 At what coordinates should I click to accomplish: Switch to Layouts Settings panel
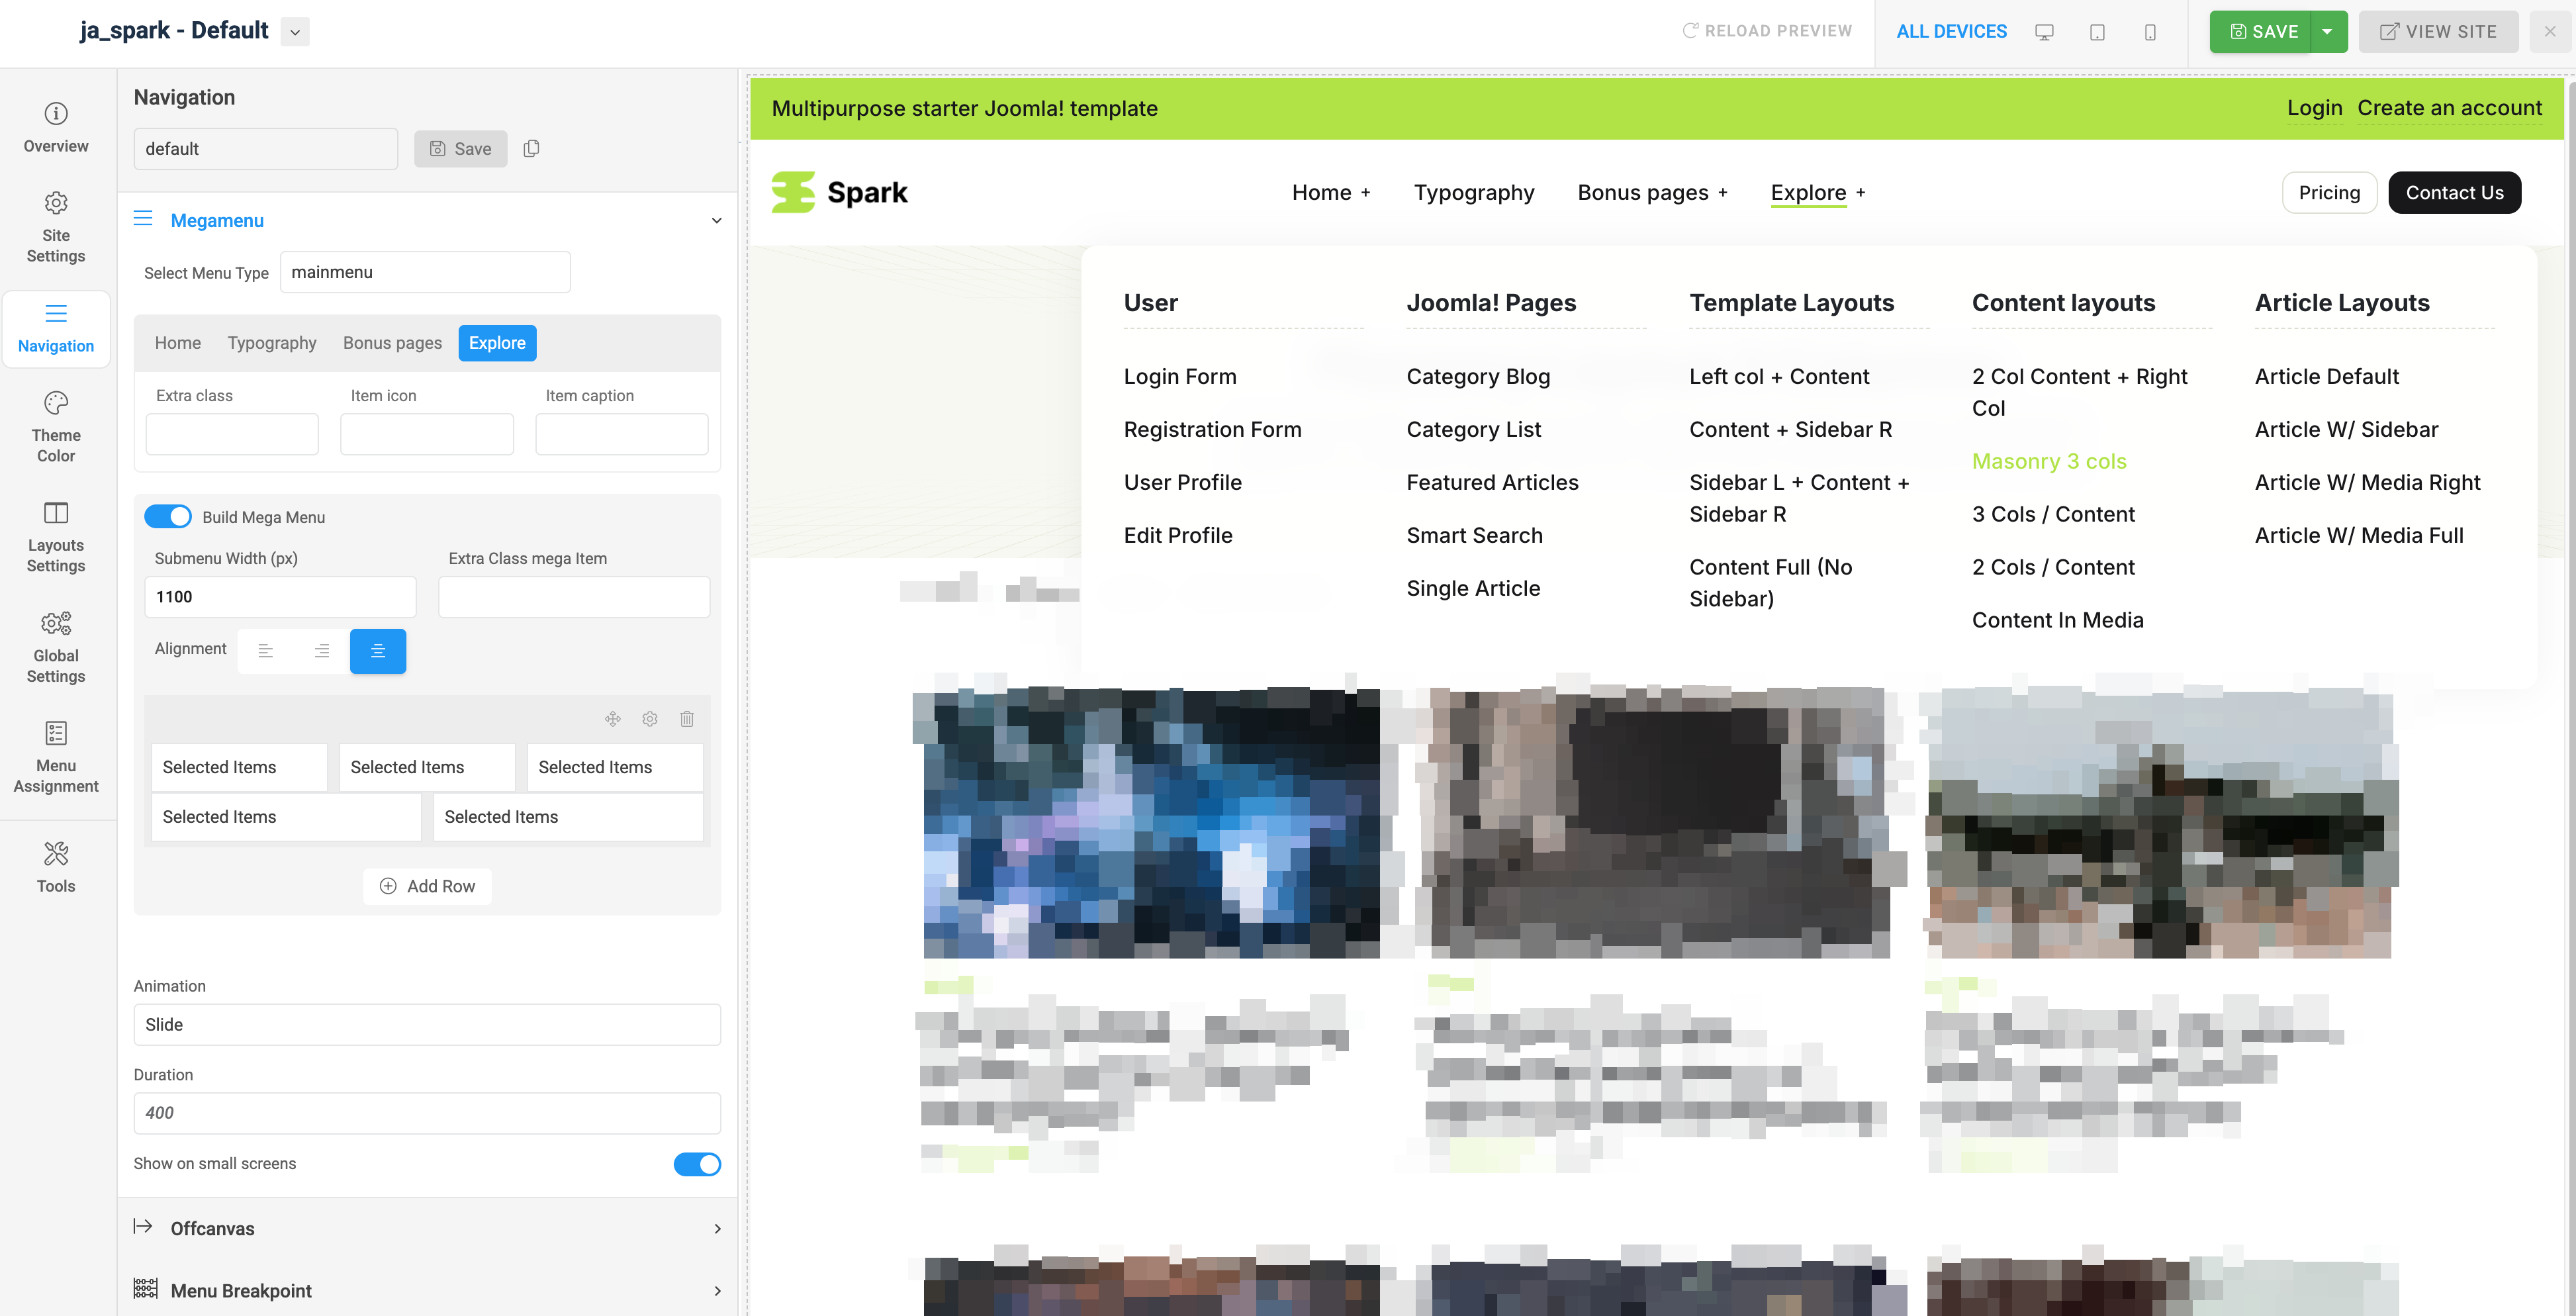pyautogui.click(x=55, y=537)
